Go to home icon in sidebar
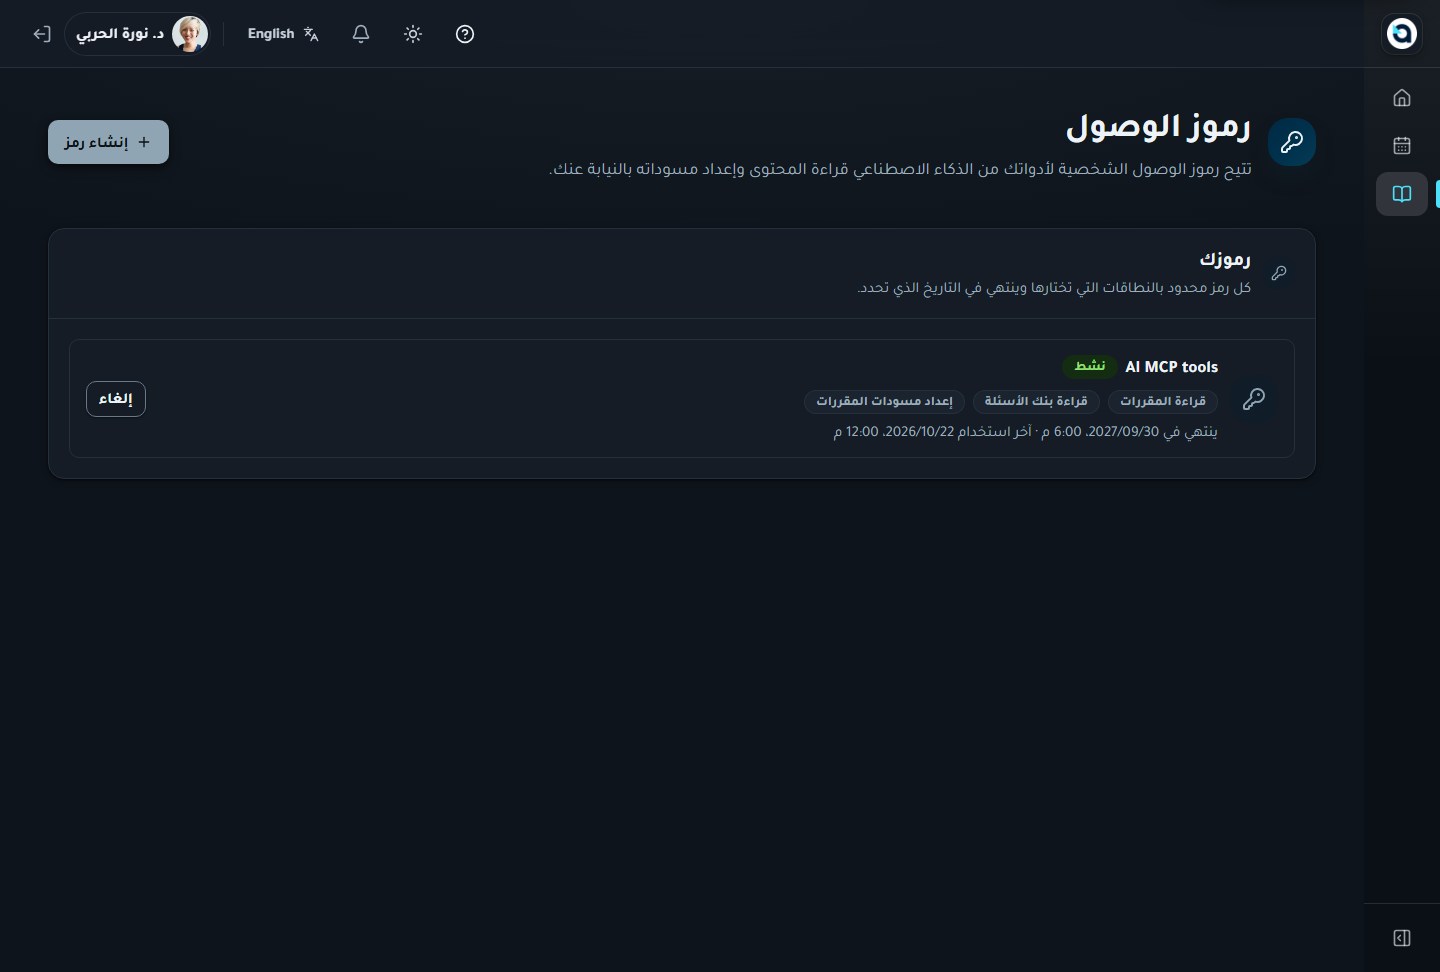Viewport: 1440px width, 972px height. 1402,98
